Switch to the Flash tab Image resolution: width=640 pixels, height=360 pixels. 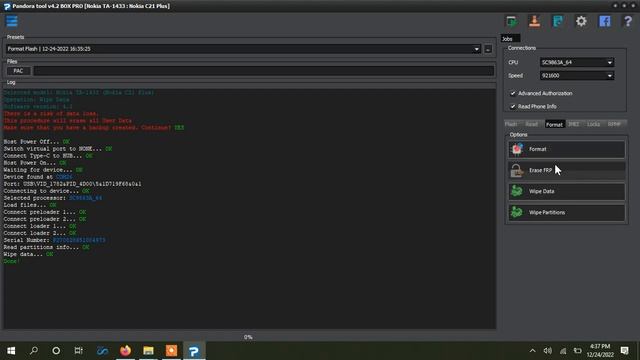click(511, 124)
